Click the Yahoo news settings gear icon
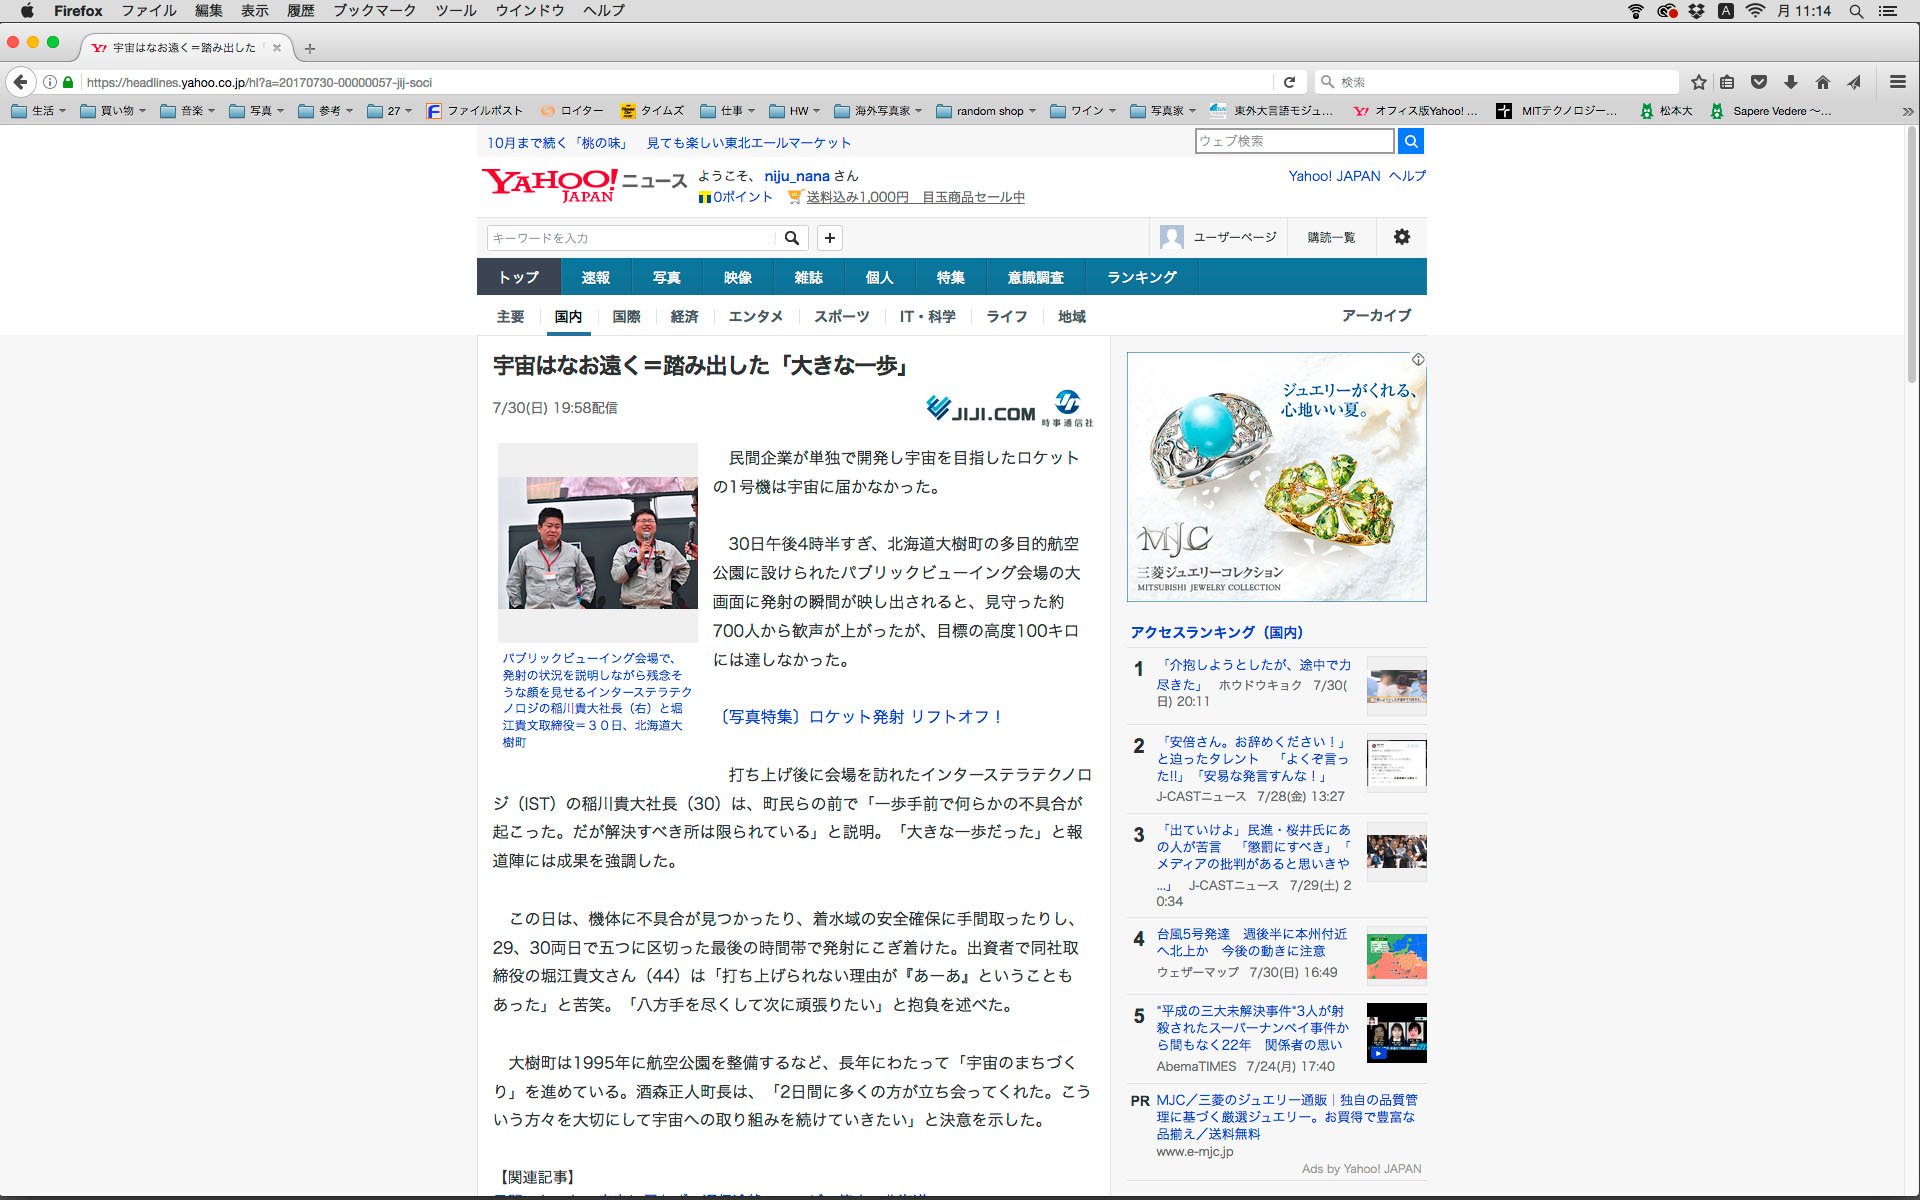This screenshot has height=1200, width=1920. point(1402,237)
